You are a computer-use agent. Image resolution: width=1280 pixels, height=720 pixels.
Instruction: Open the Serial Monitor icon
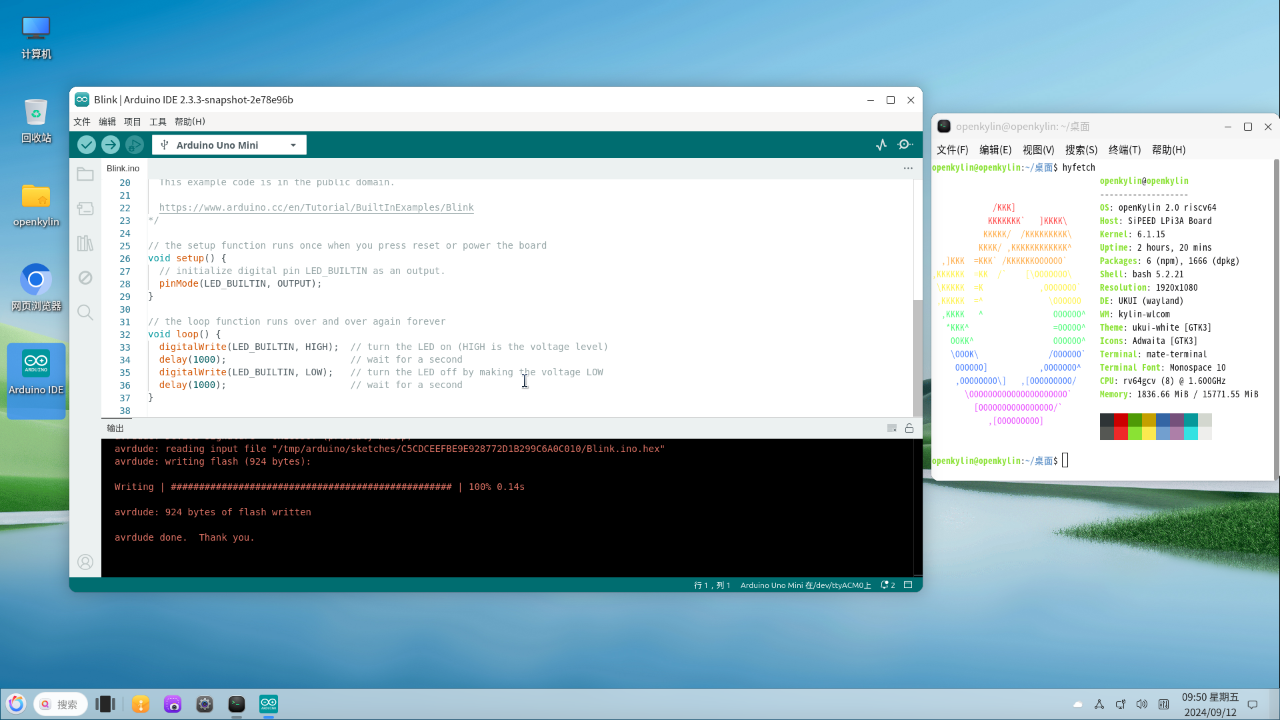click(905, 145)
